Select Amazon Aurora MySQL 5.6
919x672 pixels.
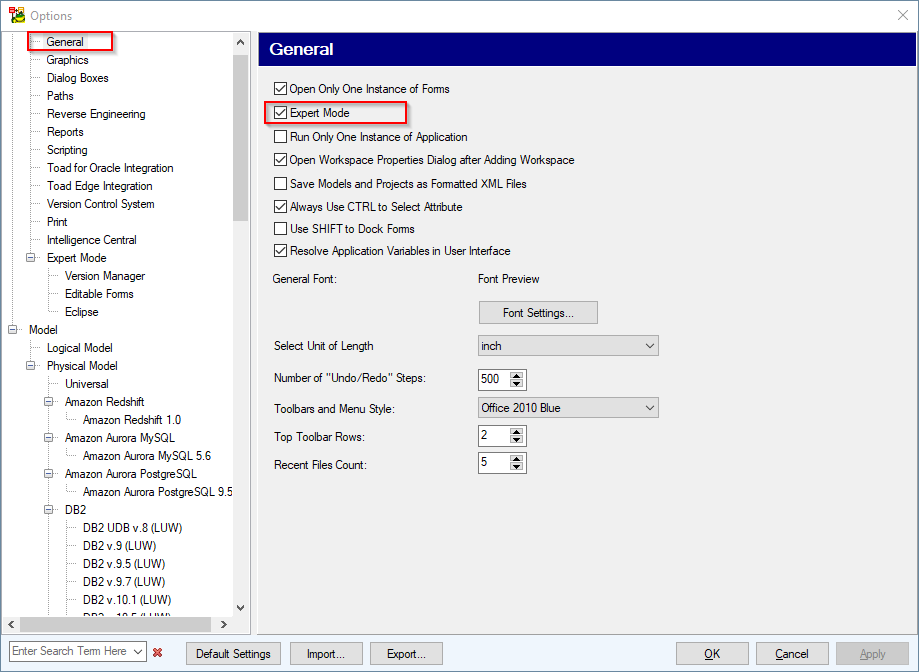[147, 456]
